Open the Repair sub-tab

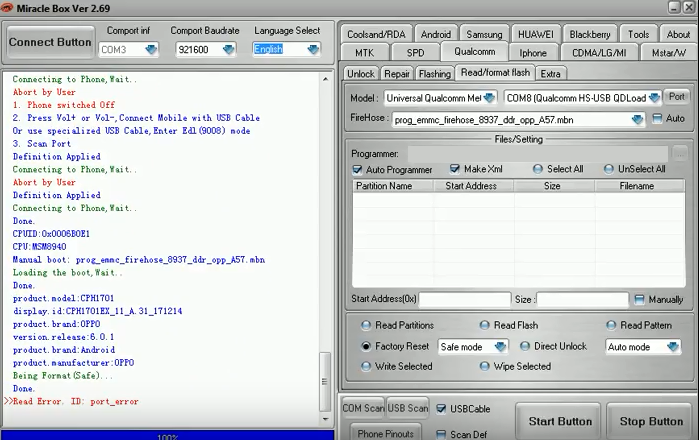click(x=397, y=74)
